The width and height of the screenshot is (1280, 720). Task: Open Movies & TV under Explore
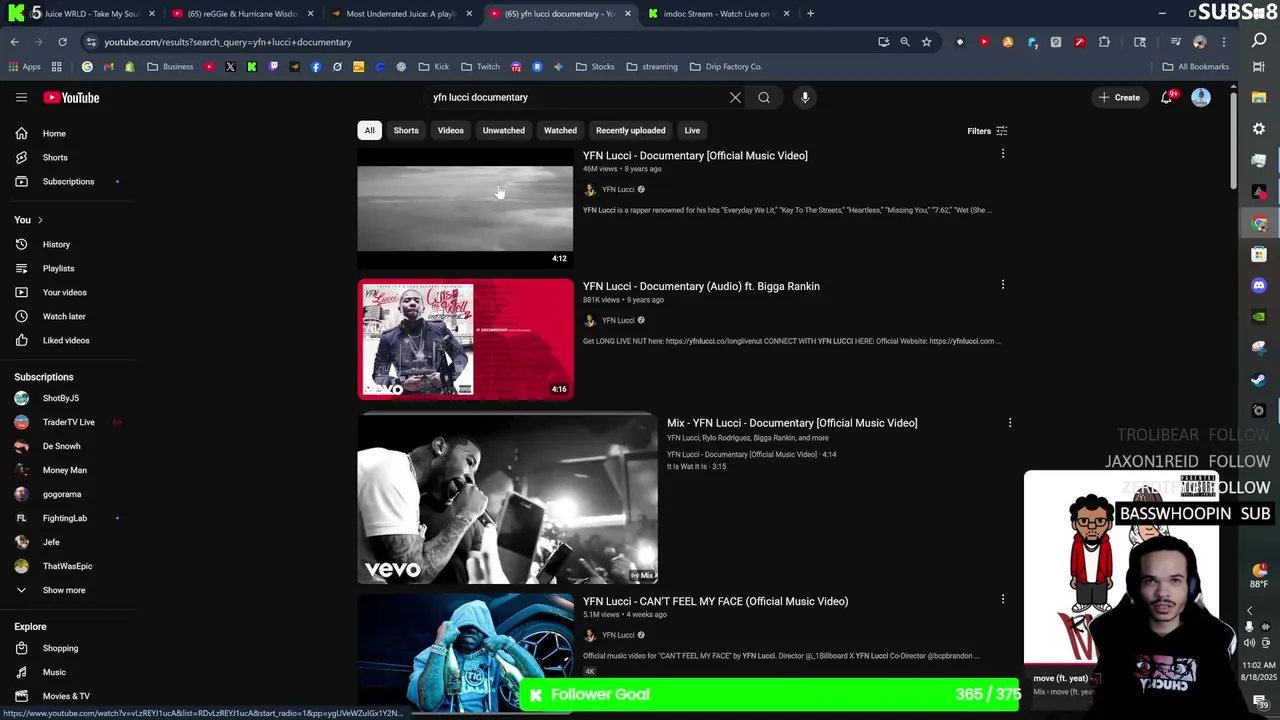tap(66, 696)
